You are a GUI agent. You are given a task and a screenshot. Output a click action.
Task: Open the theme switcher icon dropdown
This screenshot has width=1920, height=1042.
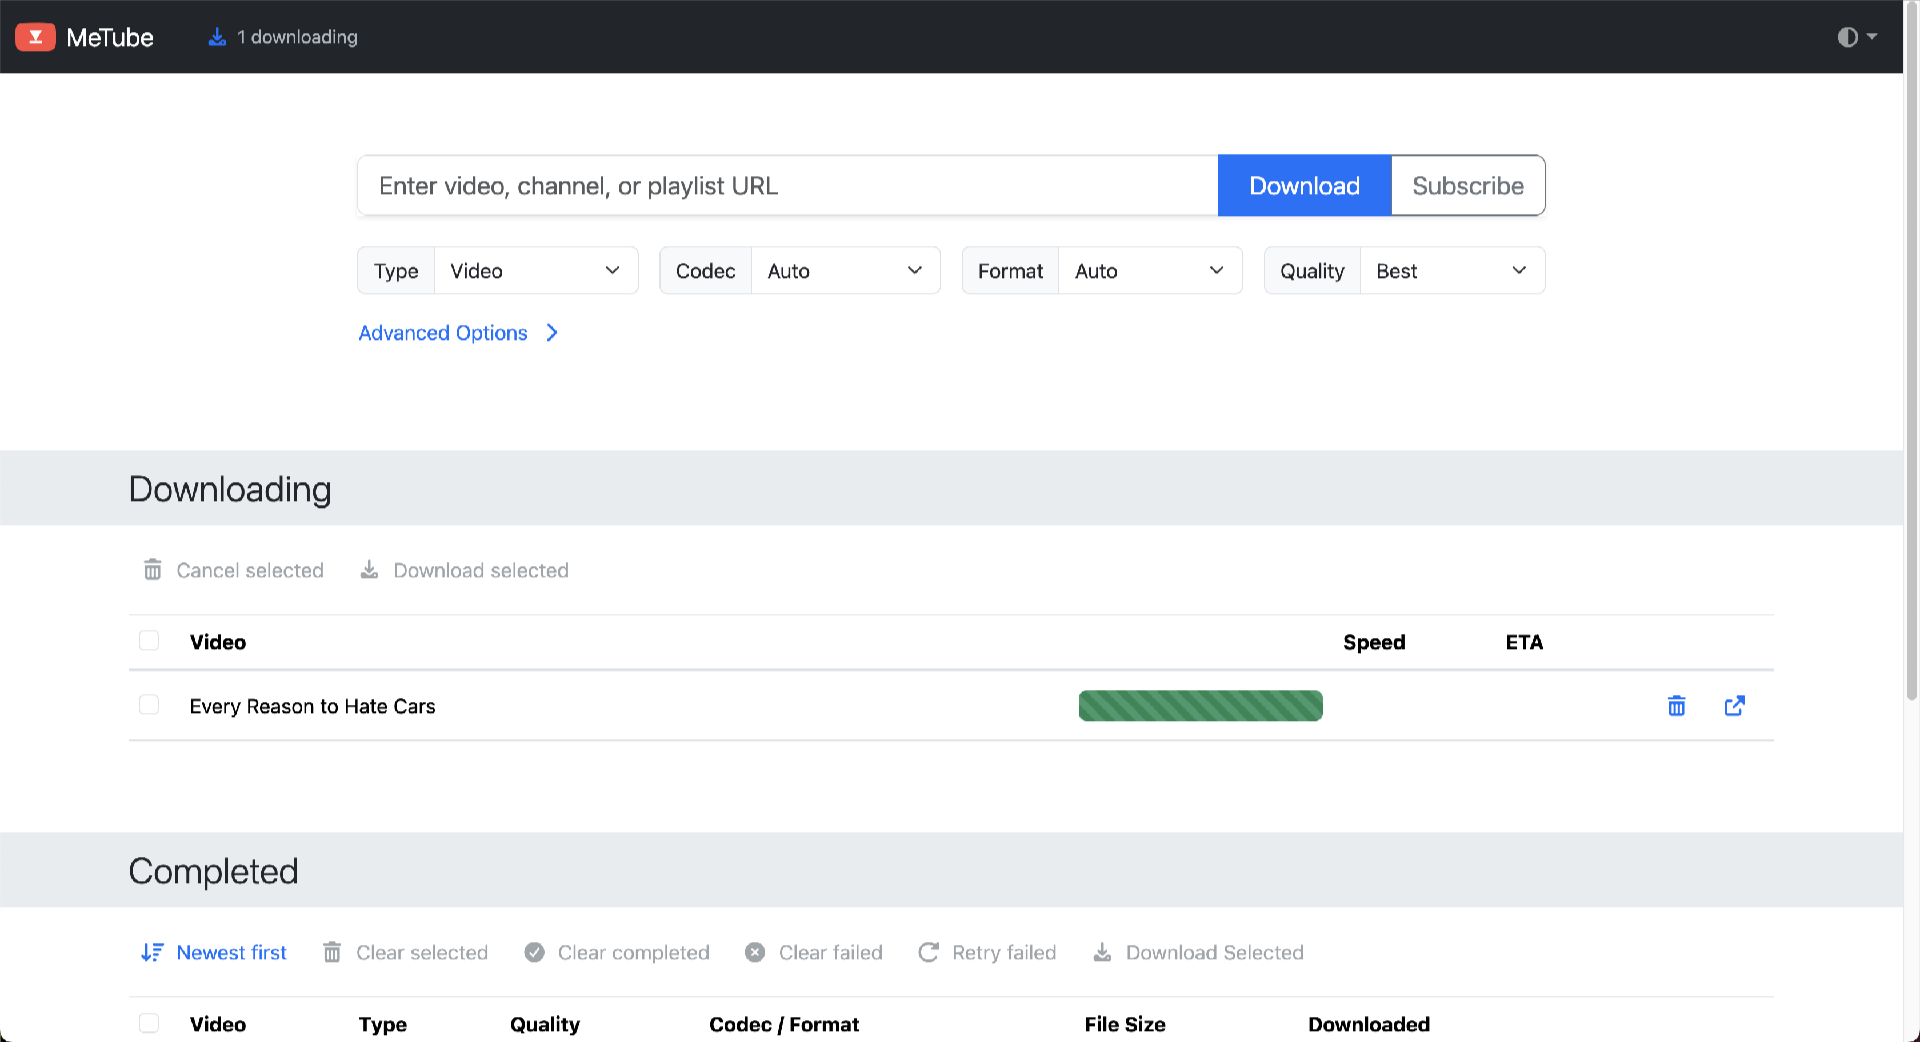point(1857,37)
